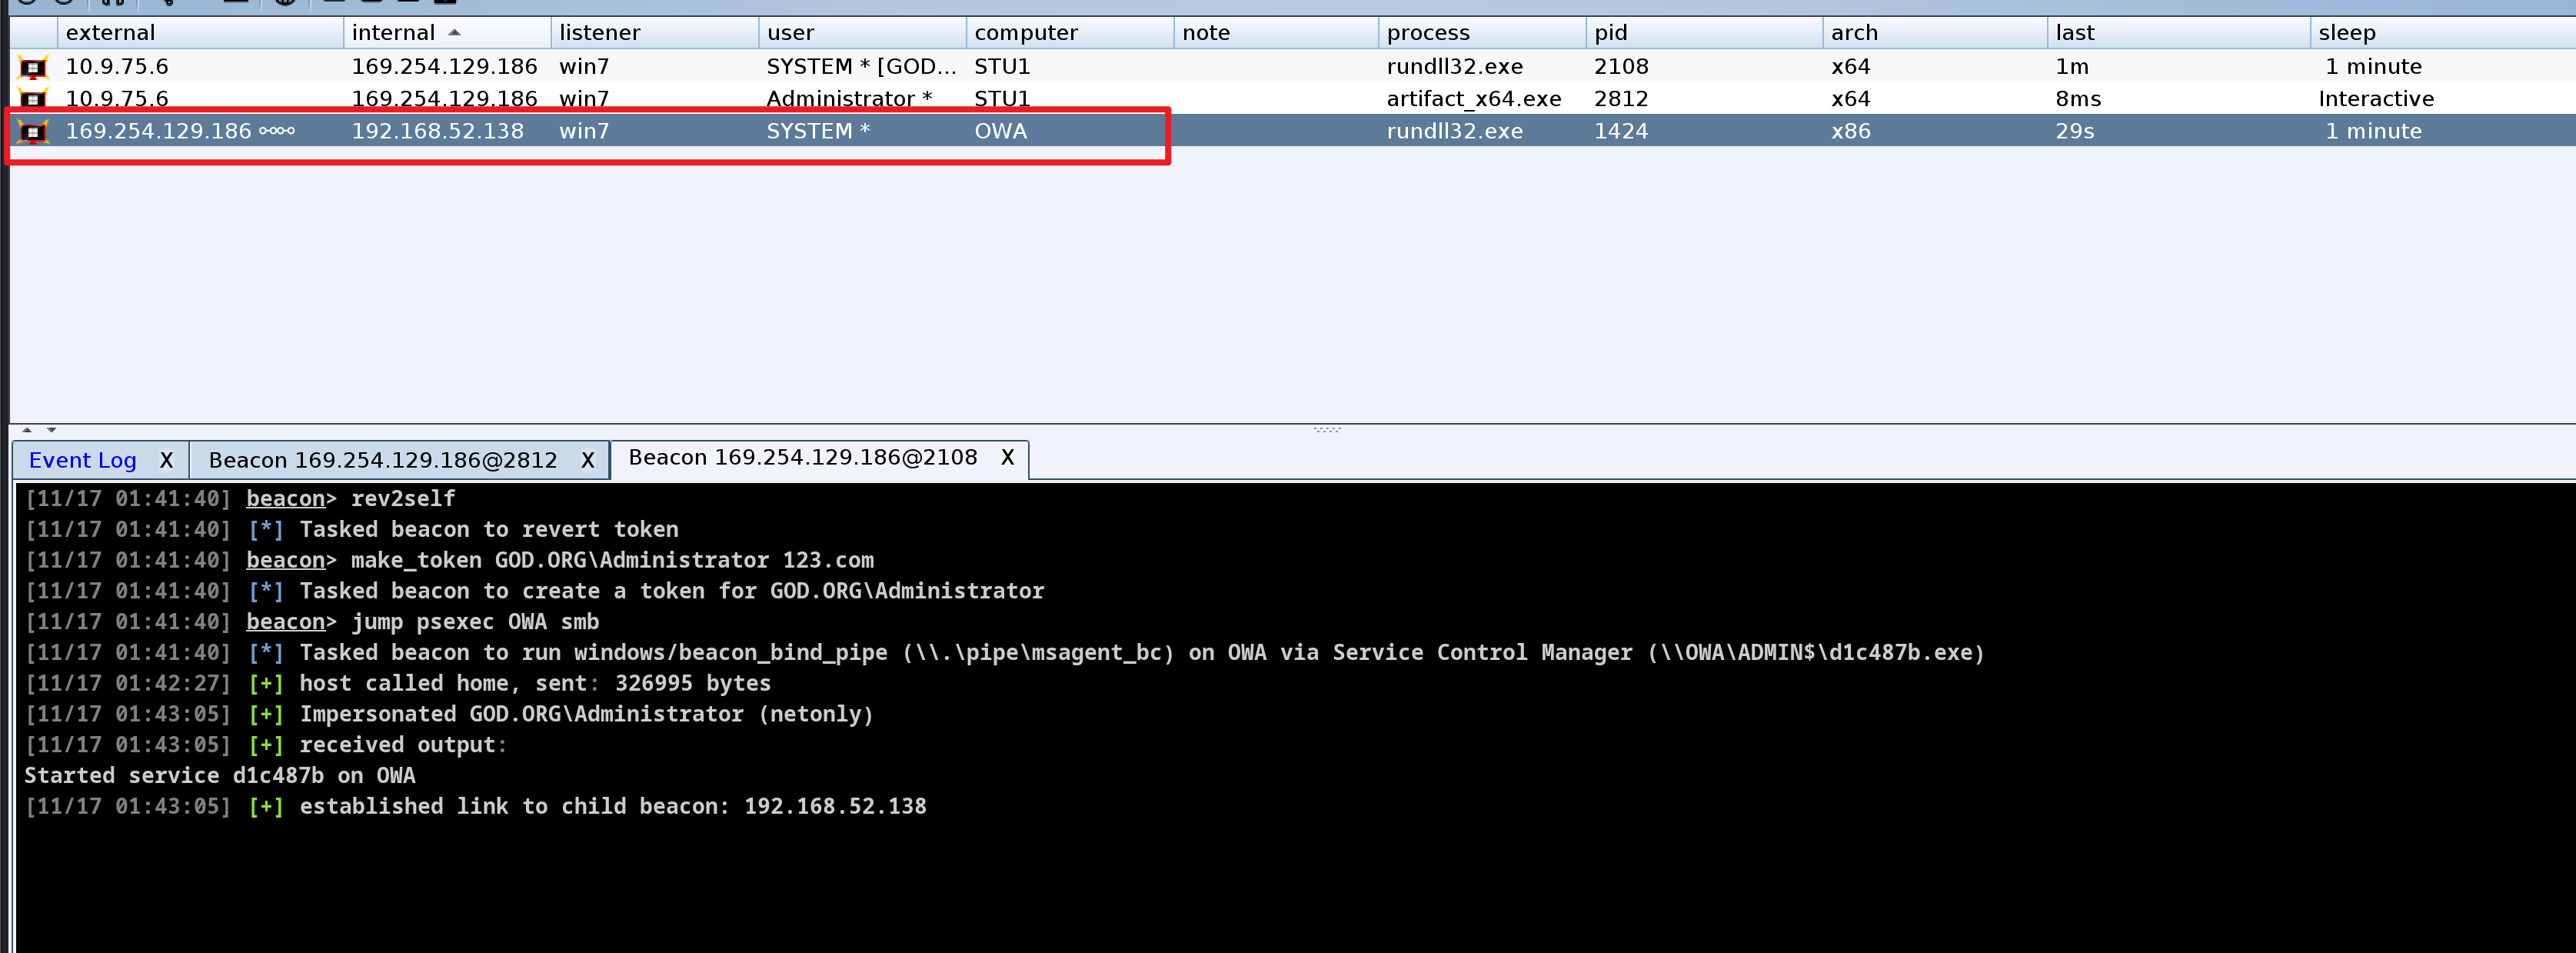The image size is (2576, 953).
Task: Sort sessions by the note column
Action: (1275, 33)
